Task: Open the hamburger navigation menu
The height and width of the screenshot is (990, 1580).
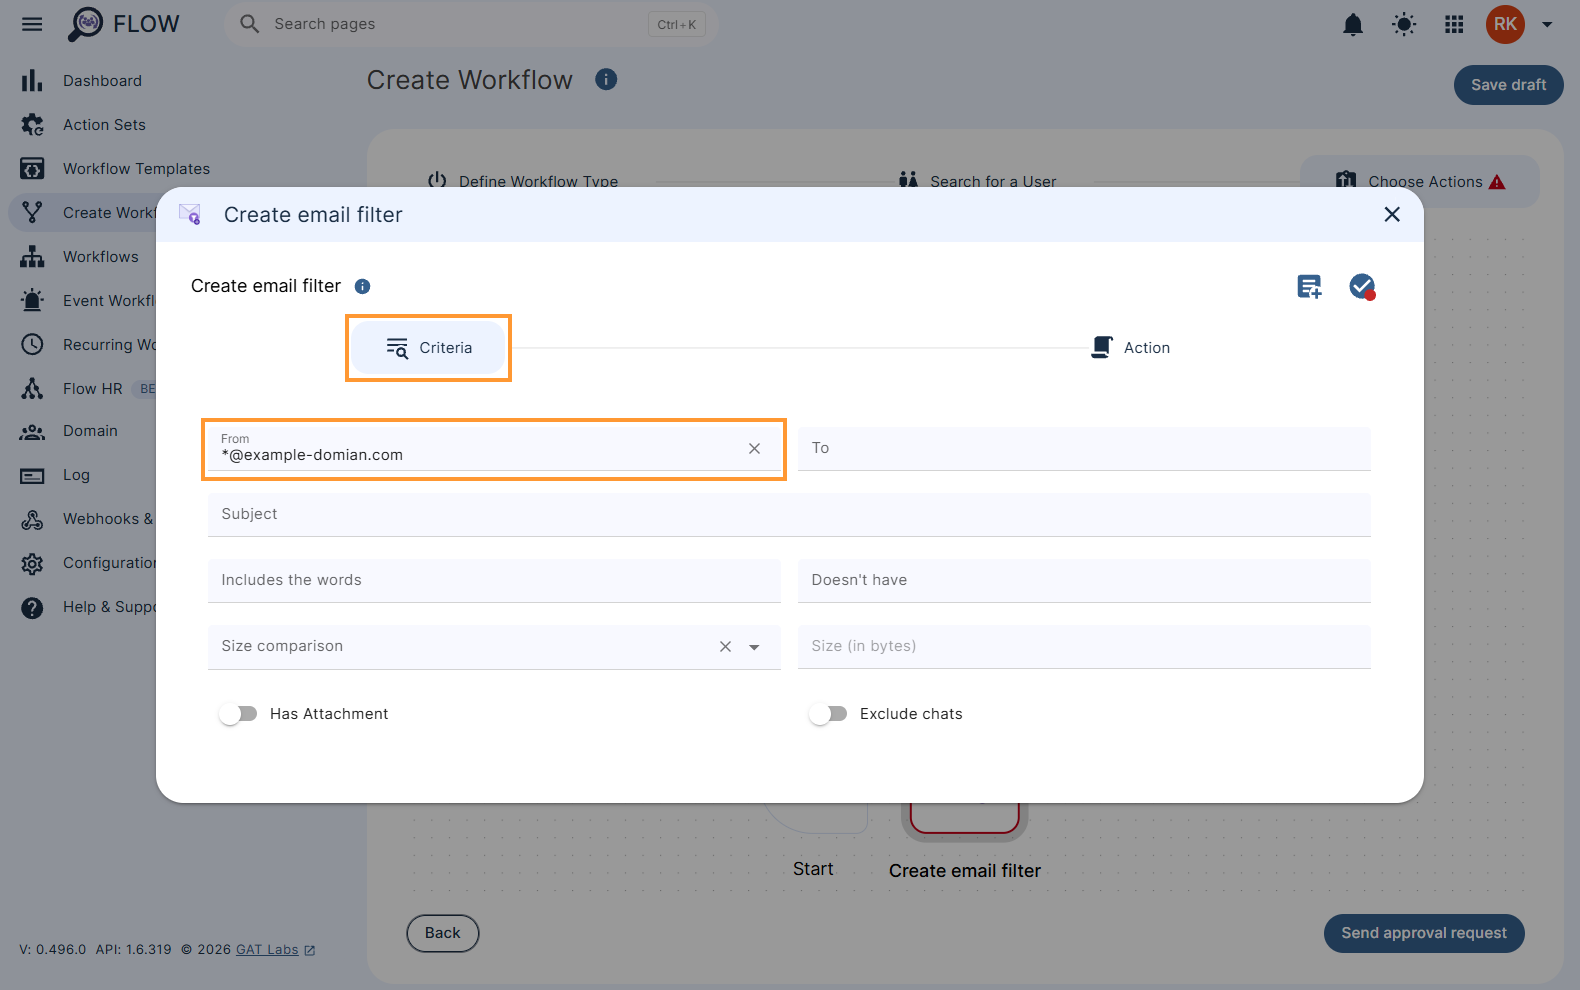Action: pyautogui.click(x=32, y=24)
